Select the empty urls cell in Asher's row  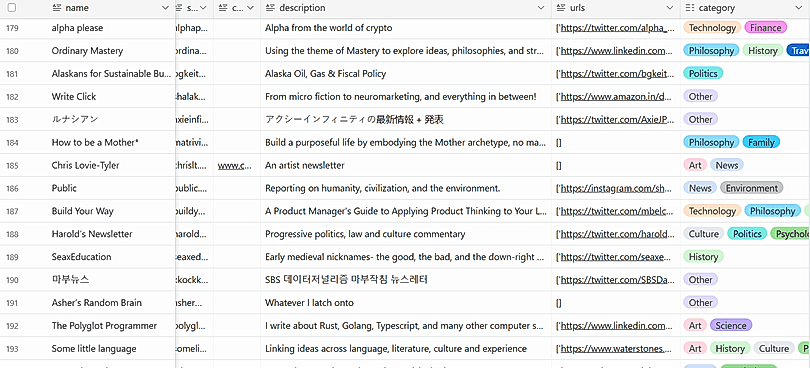pos(616,302)
